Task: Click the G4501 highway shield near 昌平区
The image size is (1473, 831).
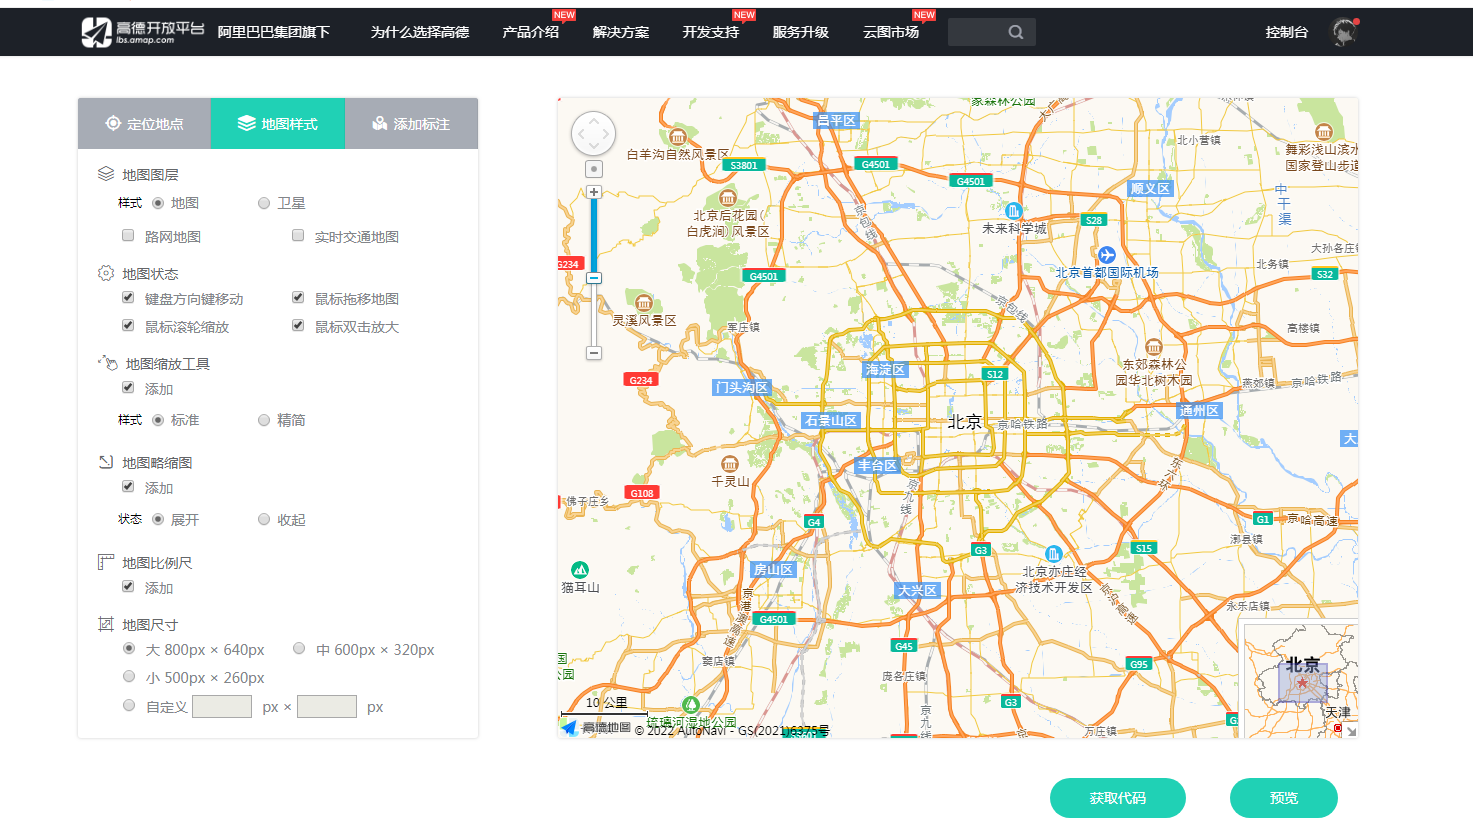Action: click(x=876, y=164)
